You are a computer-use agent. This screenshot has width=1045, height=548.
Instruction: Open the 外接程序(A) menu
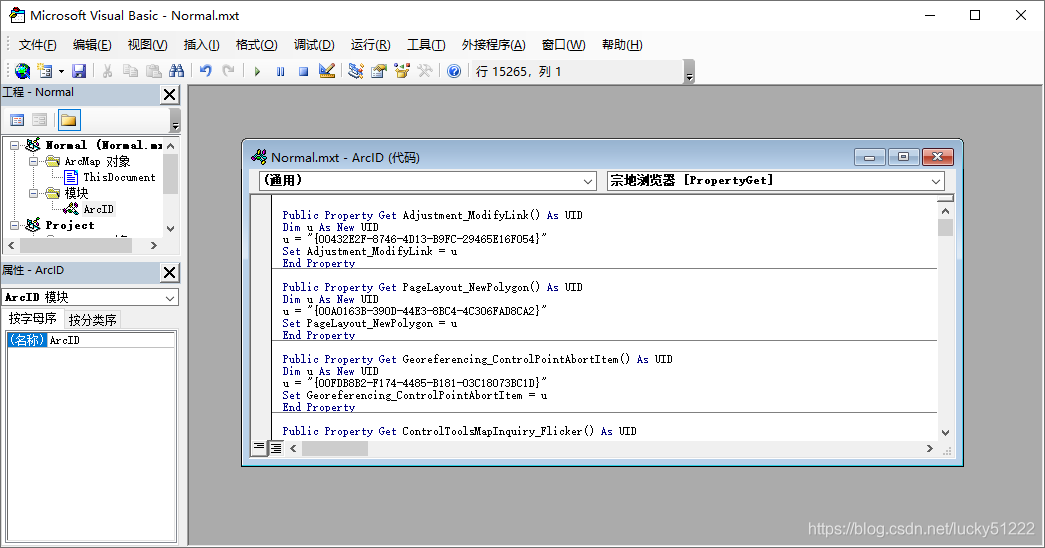[x=493, y=45]
